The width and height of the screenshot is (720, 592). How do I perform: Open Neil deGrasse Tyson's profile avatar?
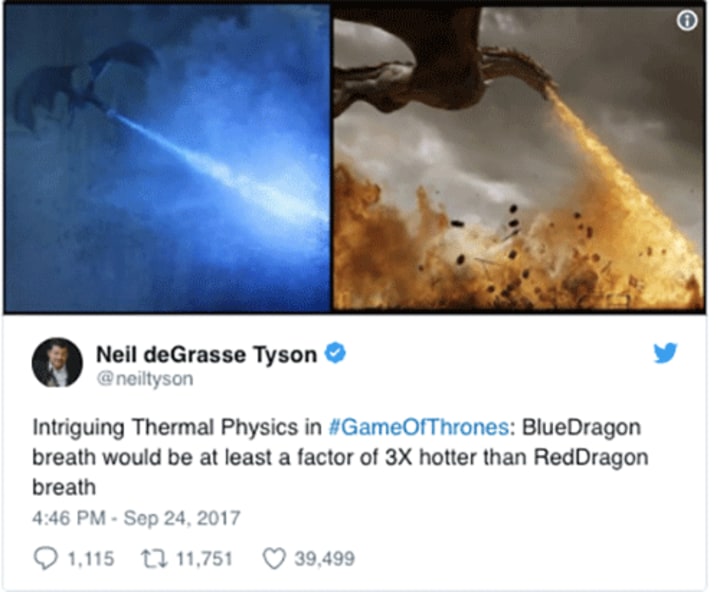(57, 362)
